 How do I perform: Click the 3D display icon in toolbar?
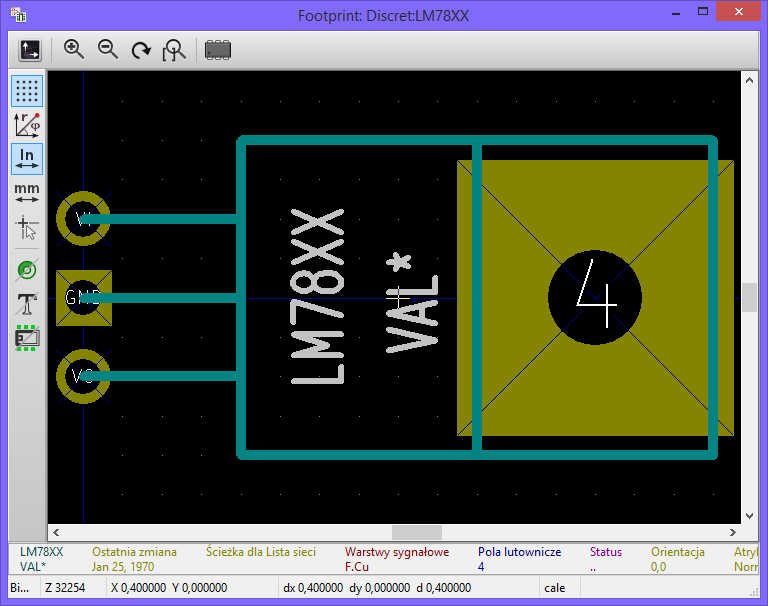[30, 50]
